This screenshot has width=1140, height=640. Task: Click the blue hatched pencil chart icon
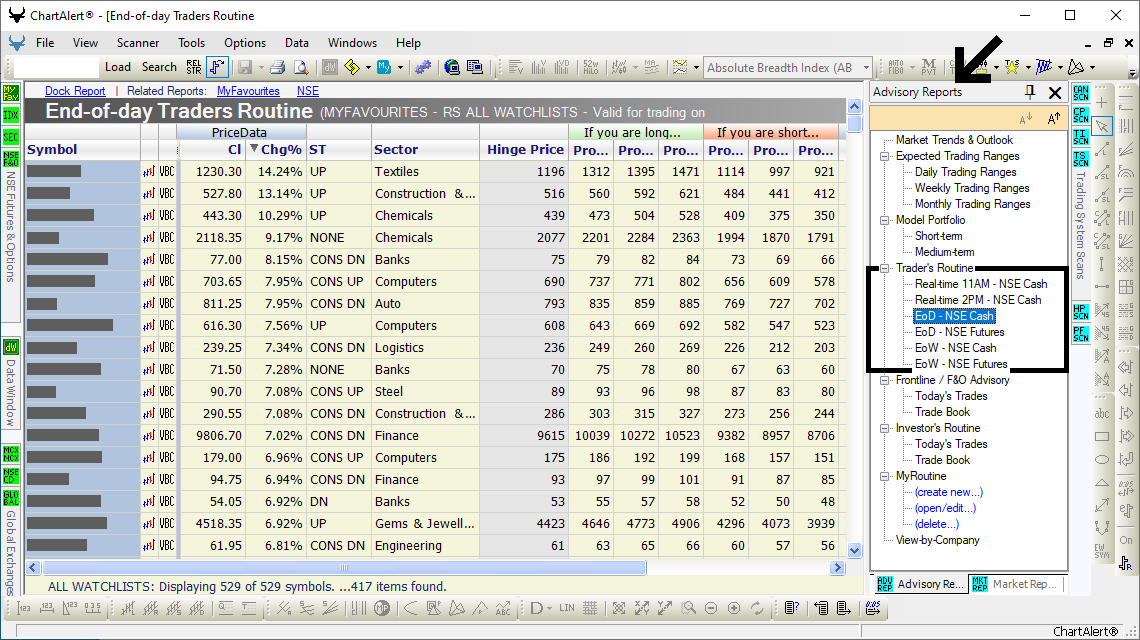point(1044,67)
